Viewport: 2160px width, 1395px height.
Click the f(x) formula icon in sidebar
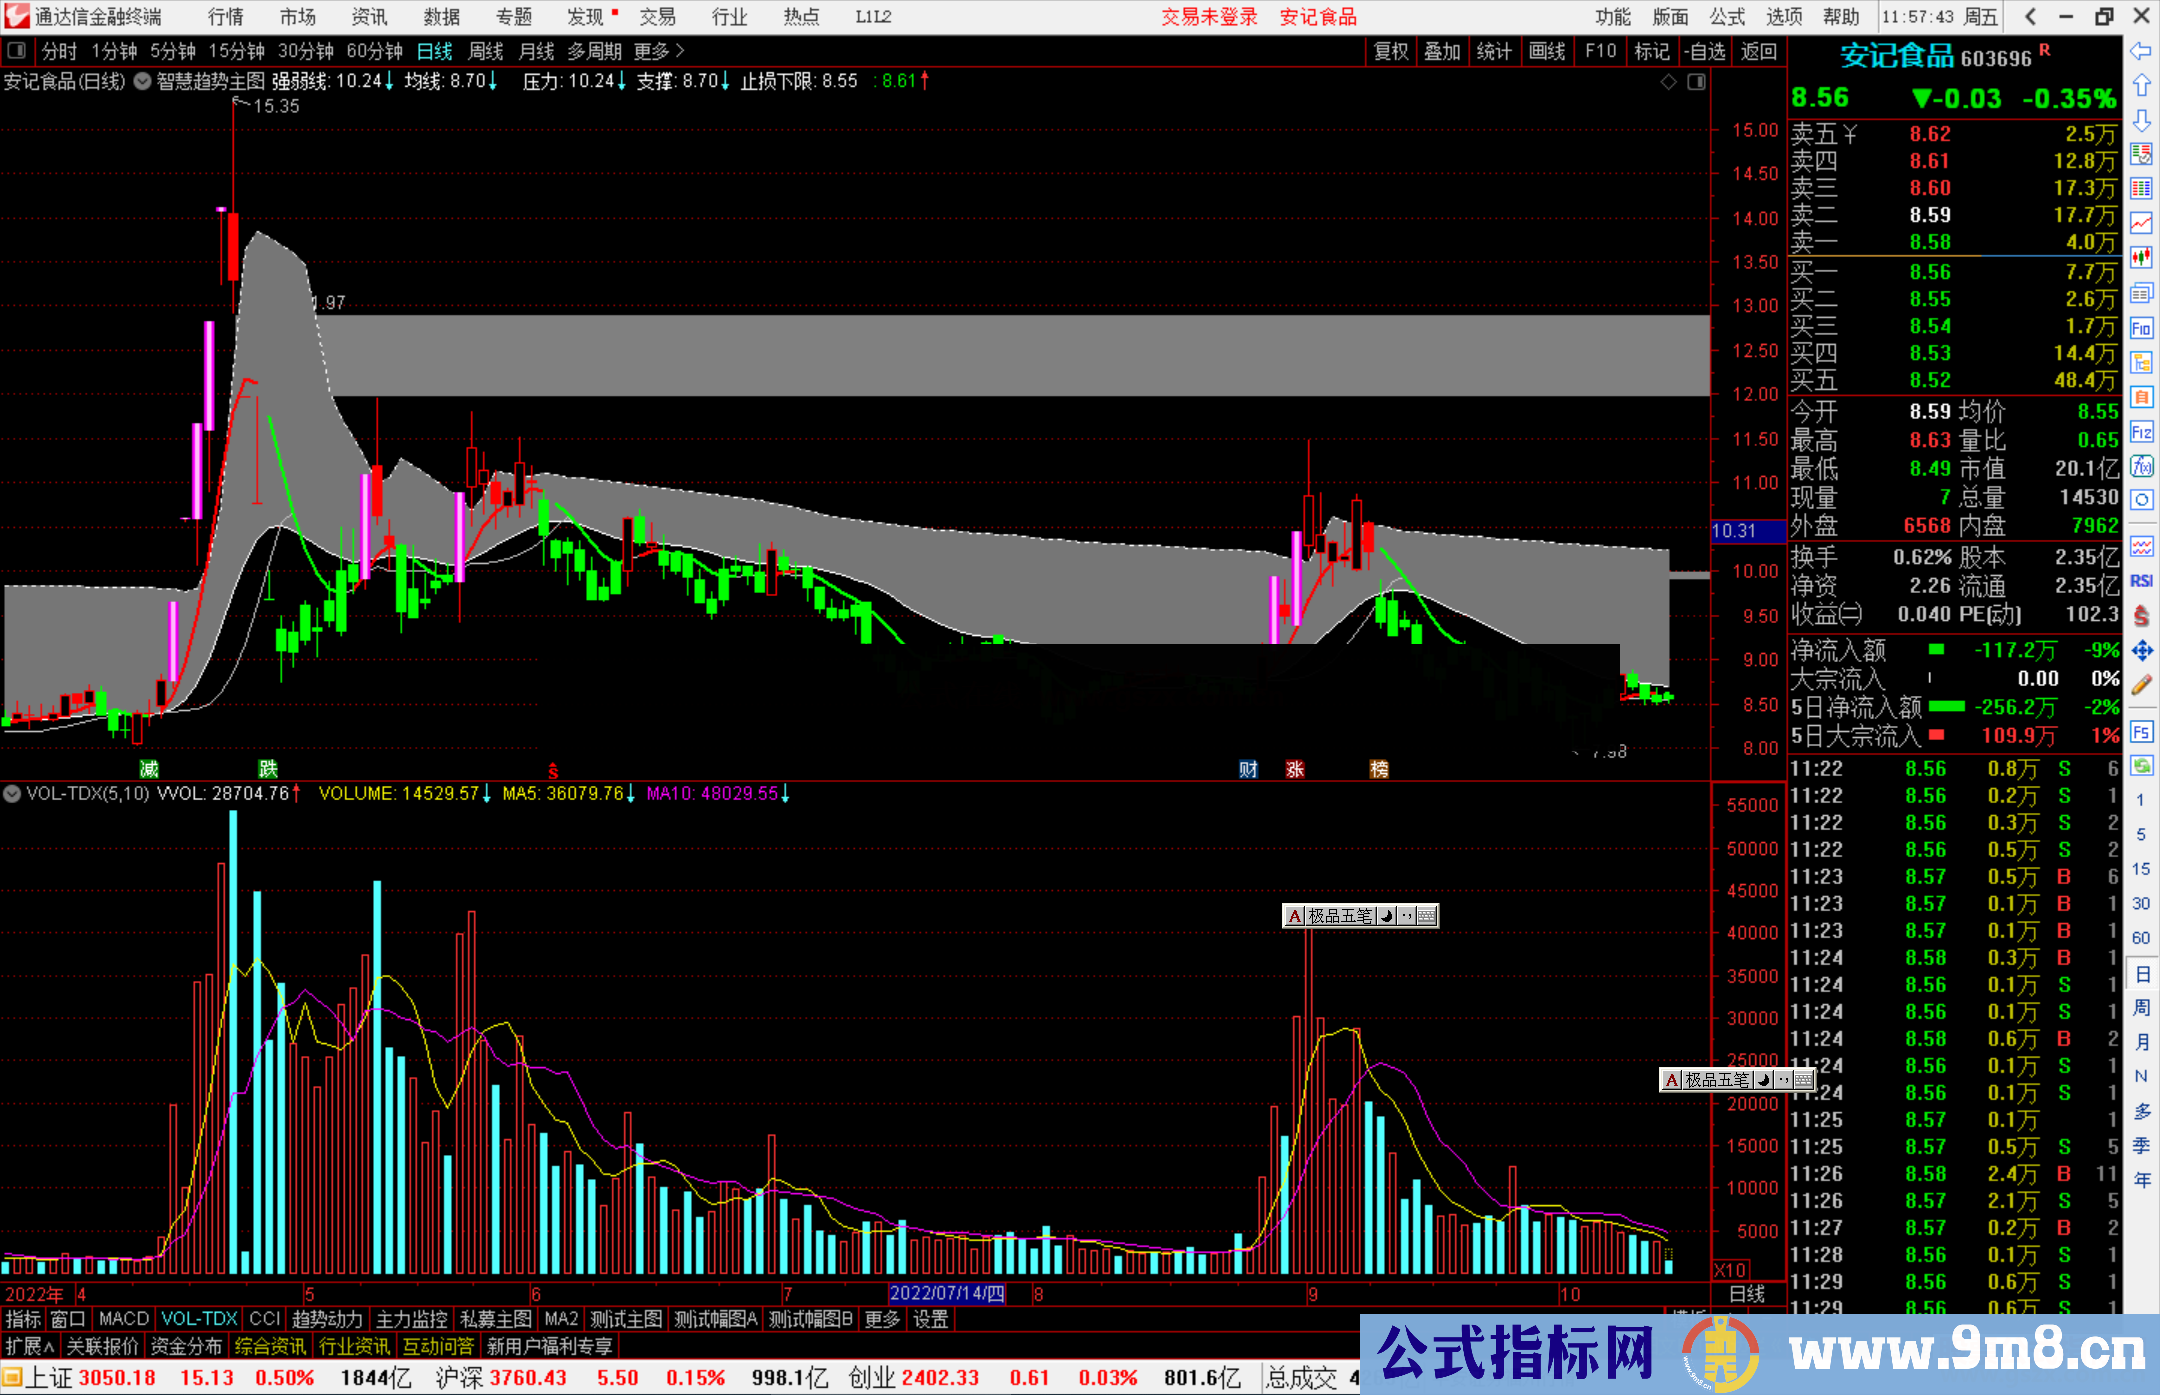(x=2141, y=466)
